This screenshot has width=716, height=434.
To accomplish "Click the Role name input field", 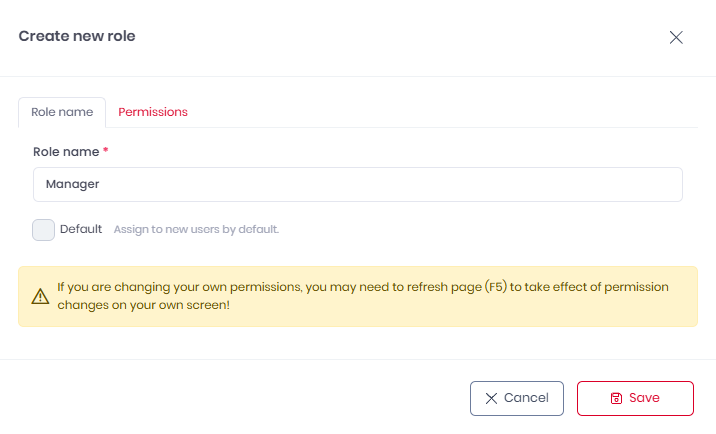I will tap(357, 184).
